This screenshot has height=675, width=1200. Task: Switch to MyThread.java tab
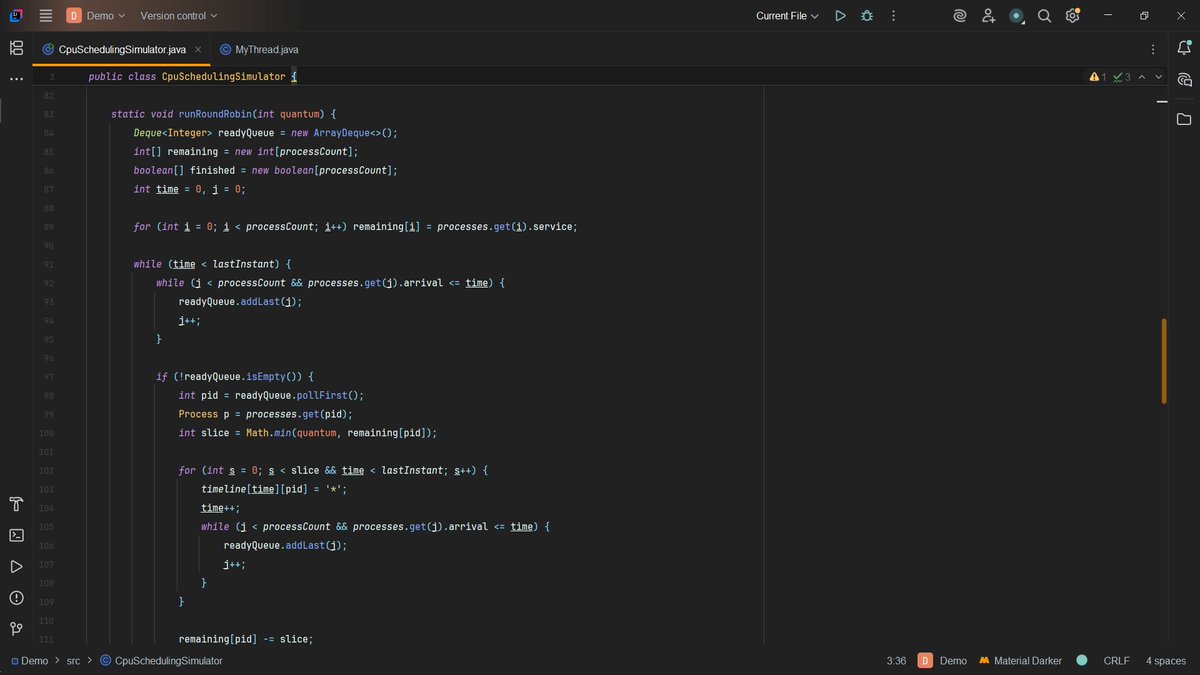click(x=258, y=49)
